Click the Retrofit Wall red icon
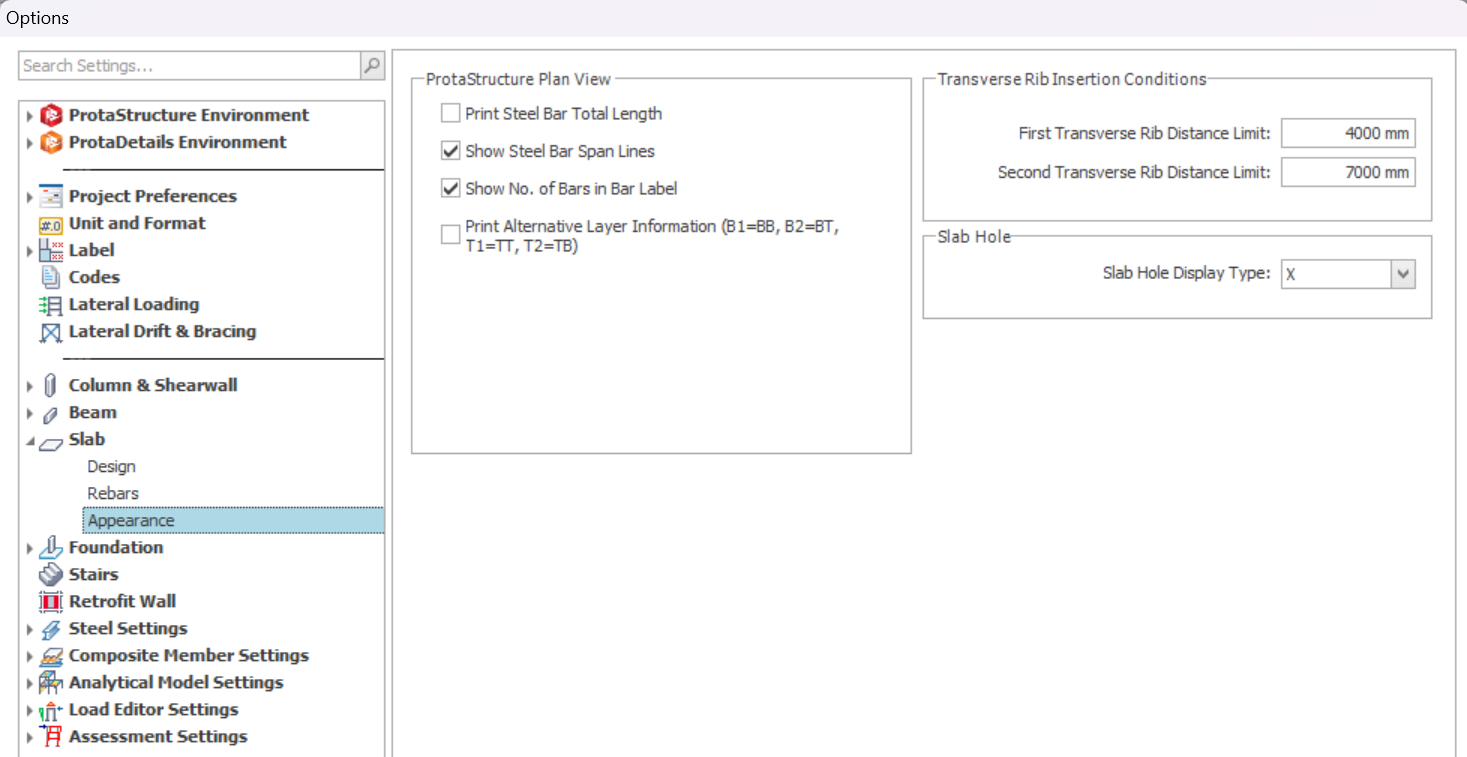This screenshot has height=757, width=1467. (x=51, y=602)
